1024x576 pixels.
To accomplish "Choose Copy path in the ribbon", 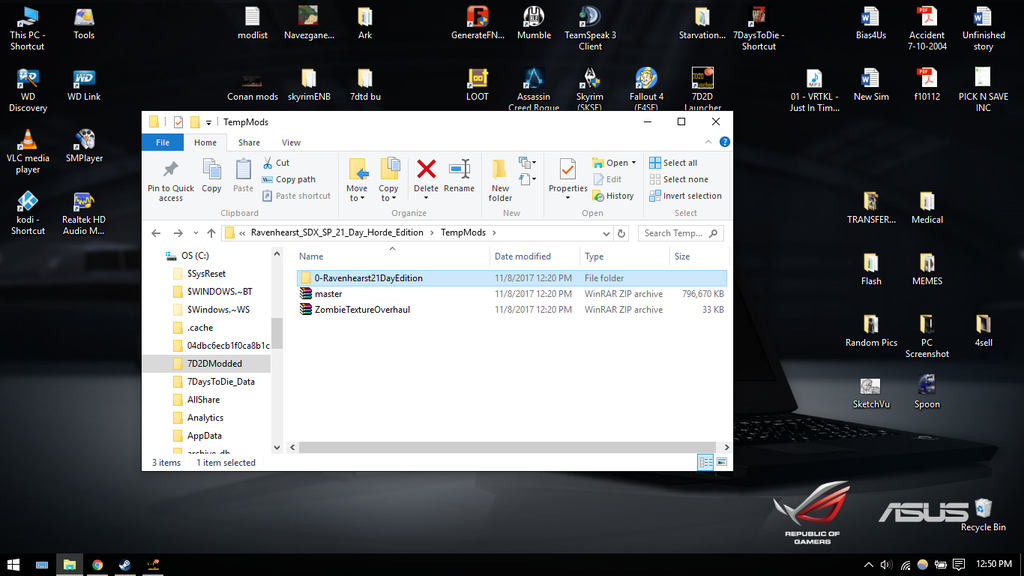I will [x=289, y=179].
